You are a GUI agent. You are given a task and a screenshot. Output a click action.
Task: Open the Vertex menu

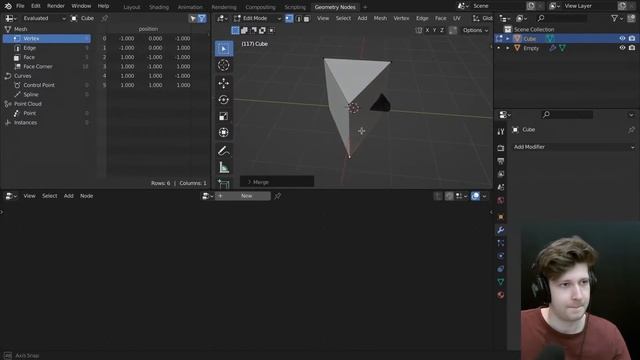401,18
